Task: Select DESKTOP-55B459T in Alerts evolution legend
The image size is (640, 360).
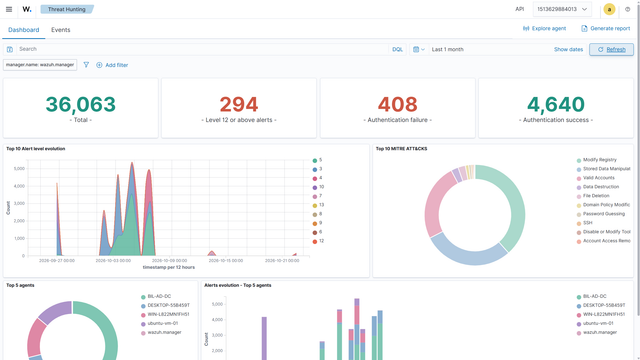Action: 601,305
